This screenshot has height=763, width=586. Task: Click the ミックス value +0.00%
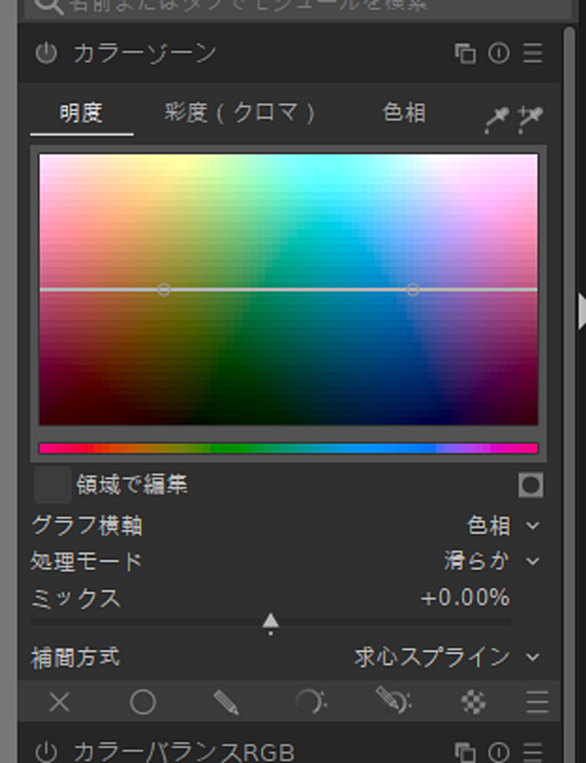pos(465,598)
